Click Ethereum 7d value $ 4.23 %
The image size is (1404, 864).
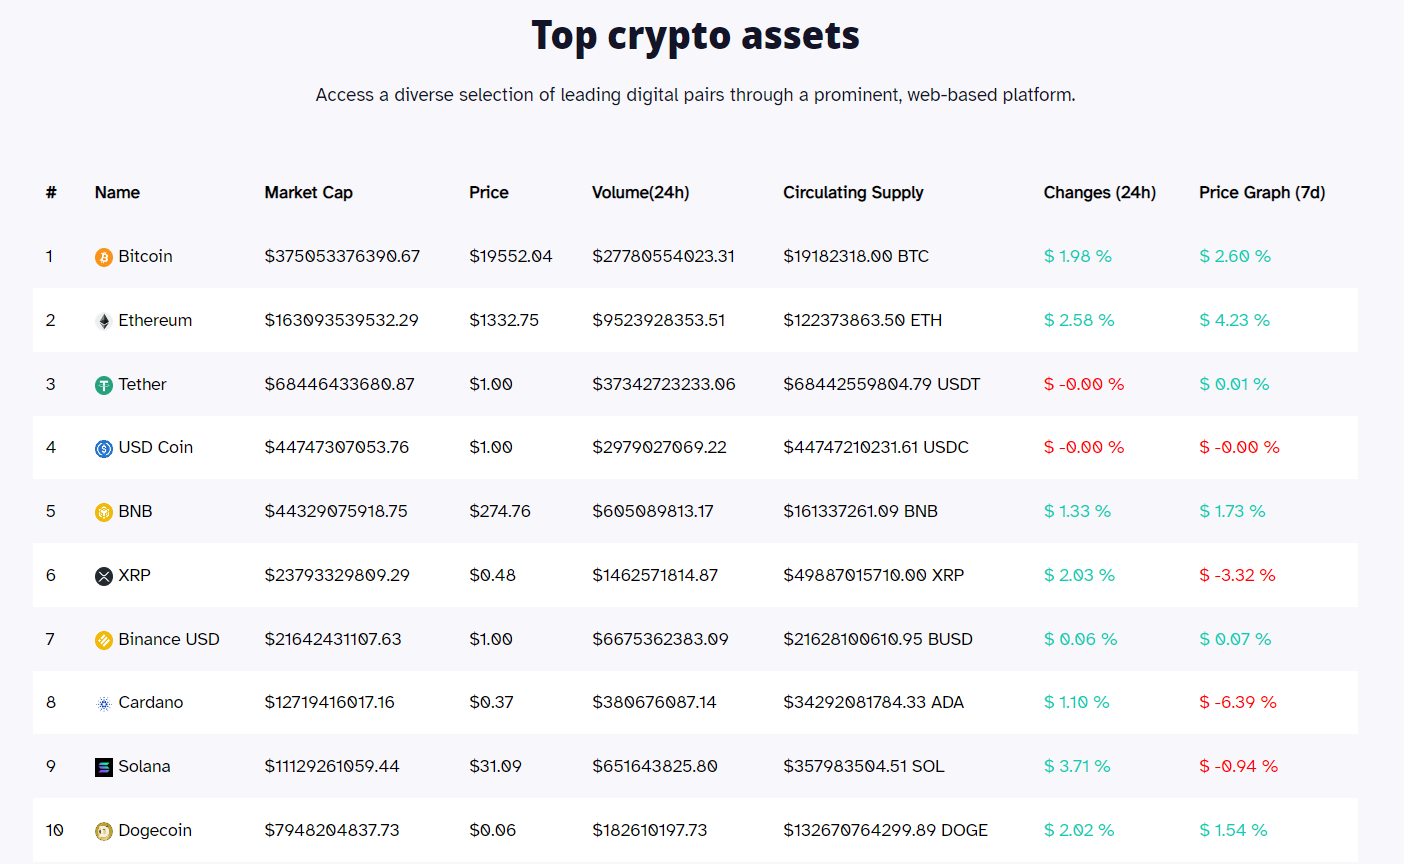[1234, 320]
